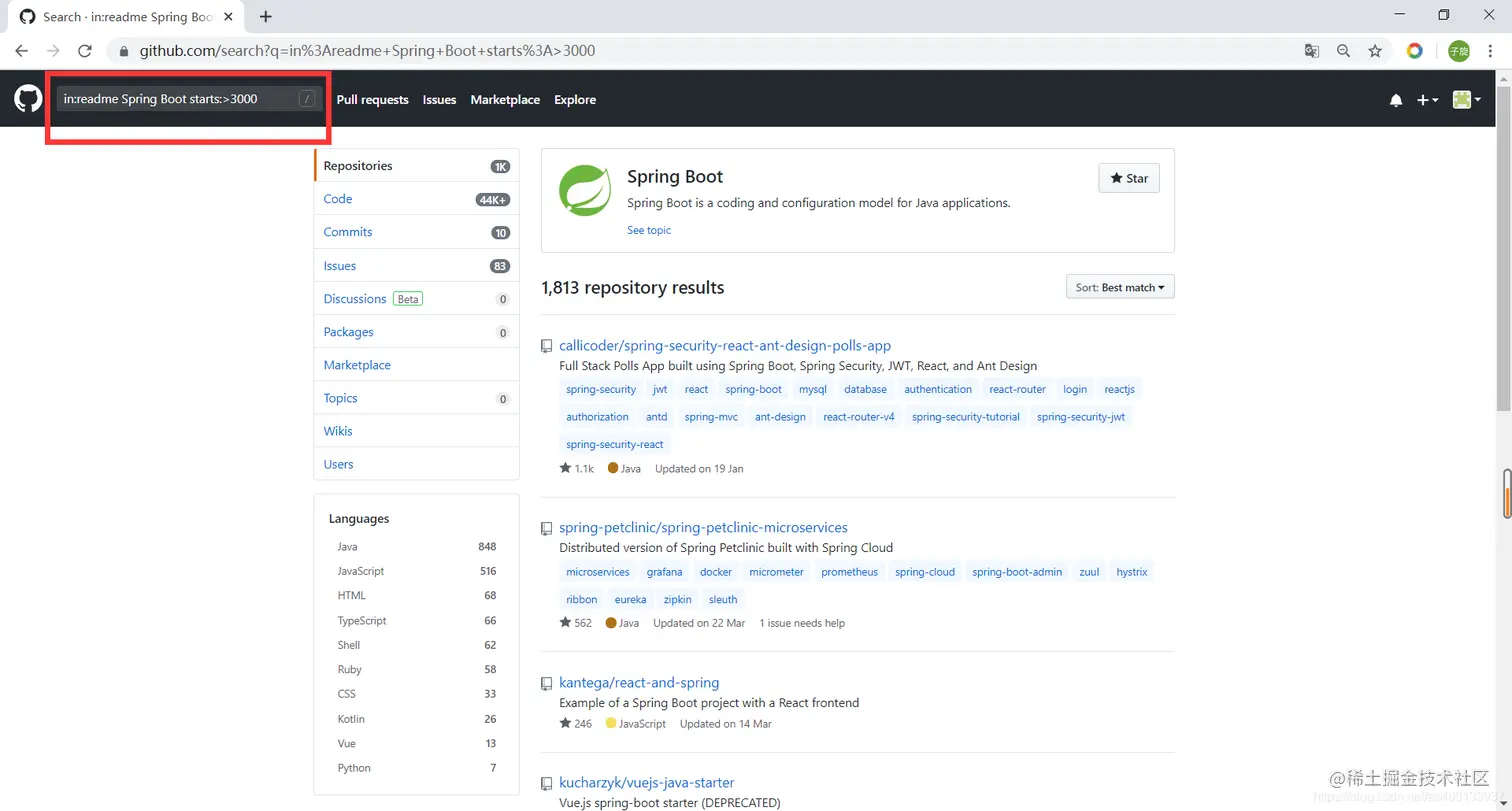This screenshot has height=811, width=1512.
Task: Bookmark this page with the star icon
Action: [x=1375, y=50]
